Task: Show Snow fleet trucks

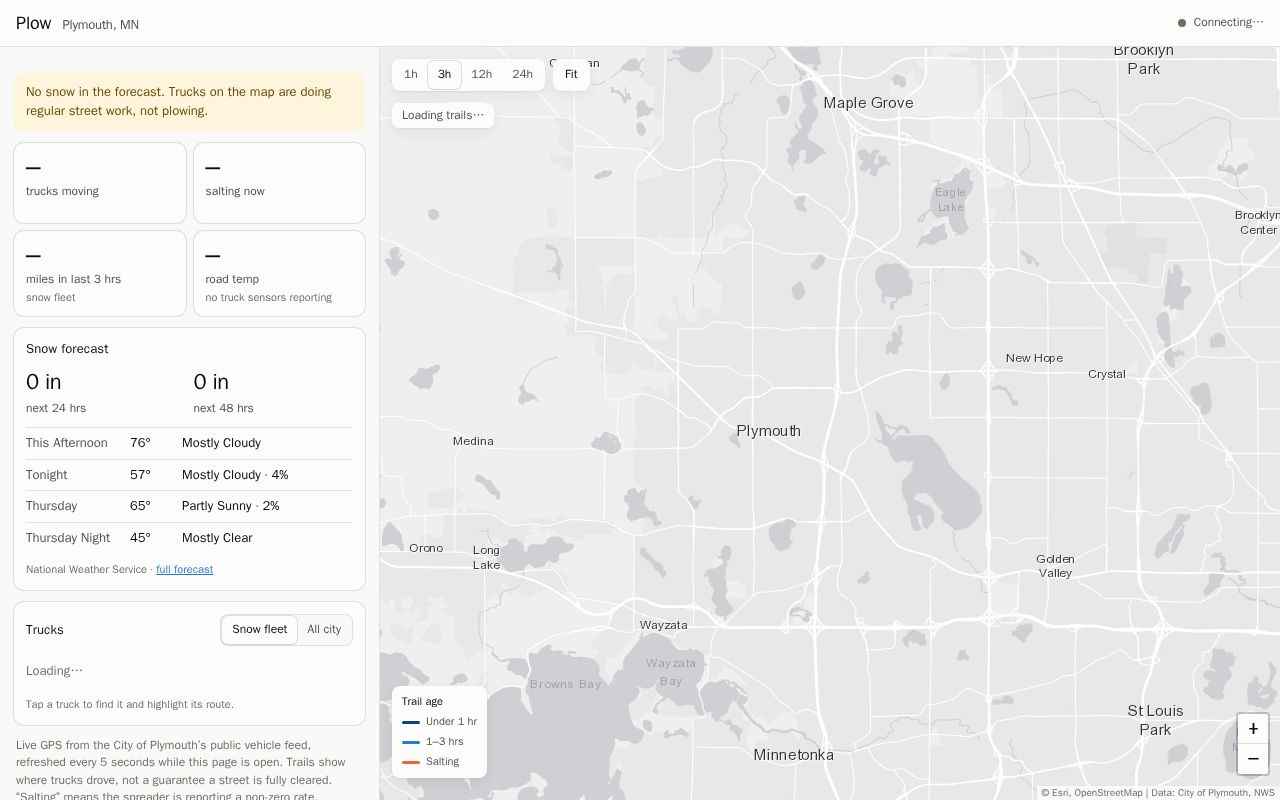Action: click(x=259, y=630)
